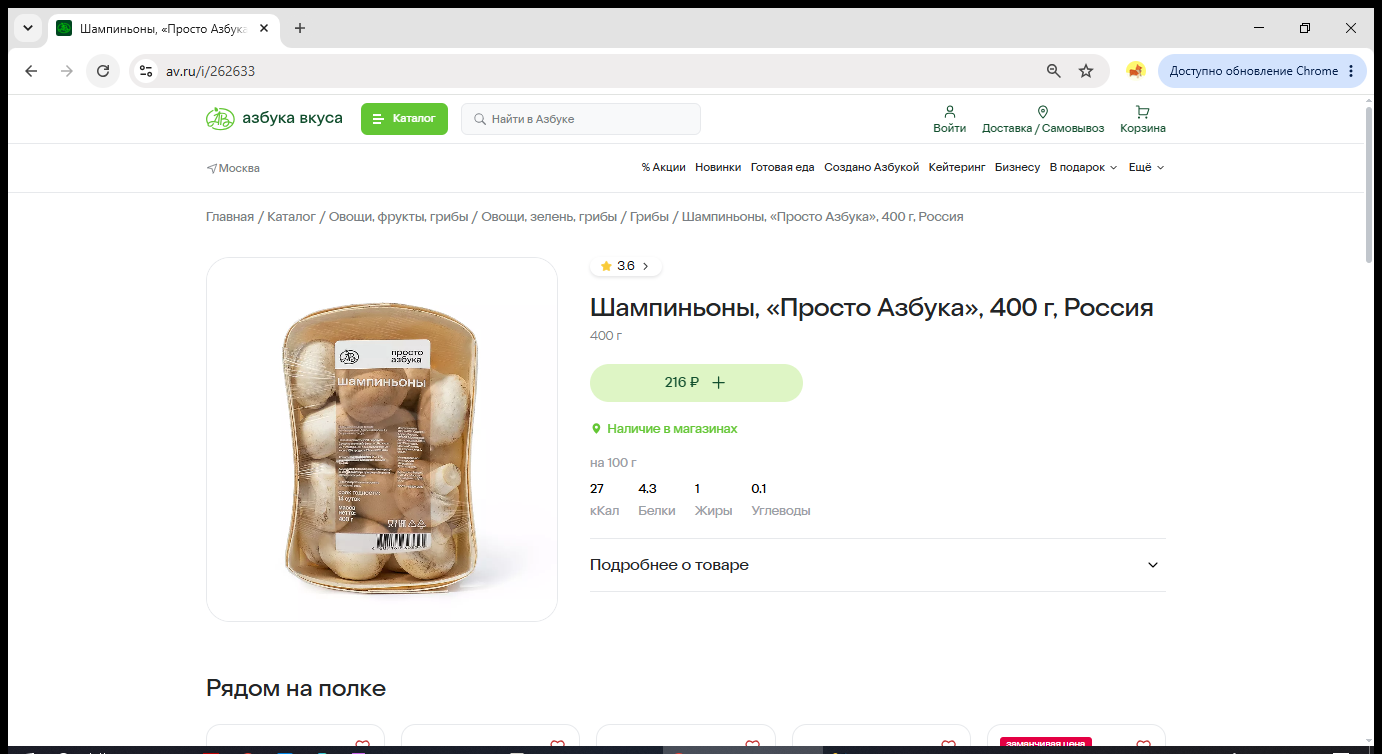This screenshot has width=1382, height=754.
Task: Open a new browser tab
Action: click(300, 28)
